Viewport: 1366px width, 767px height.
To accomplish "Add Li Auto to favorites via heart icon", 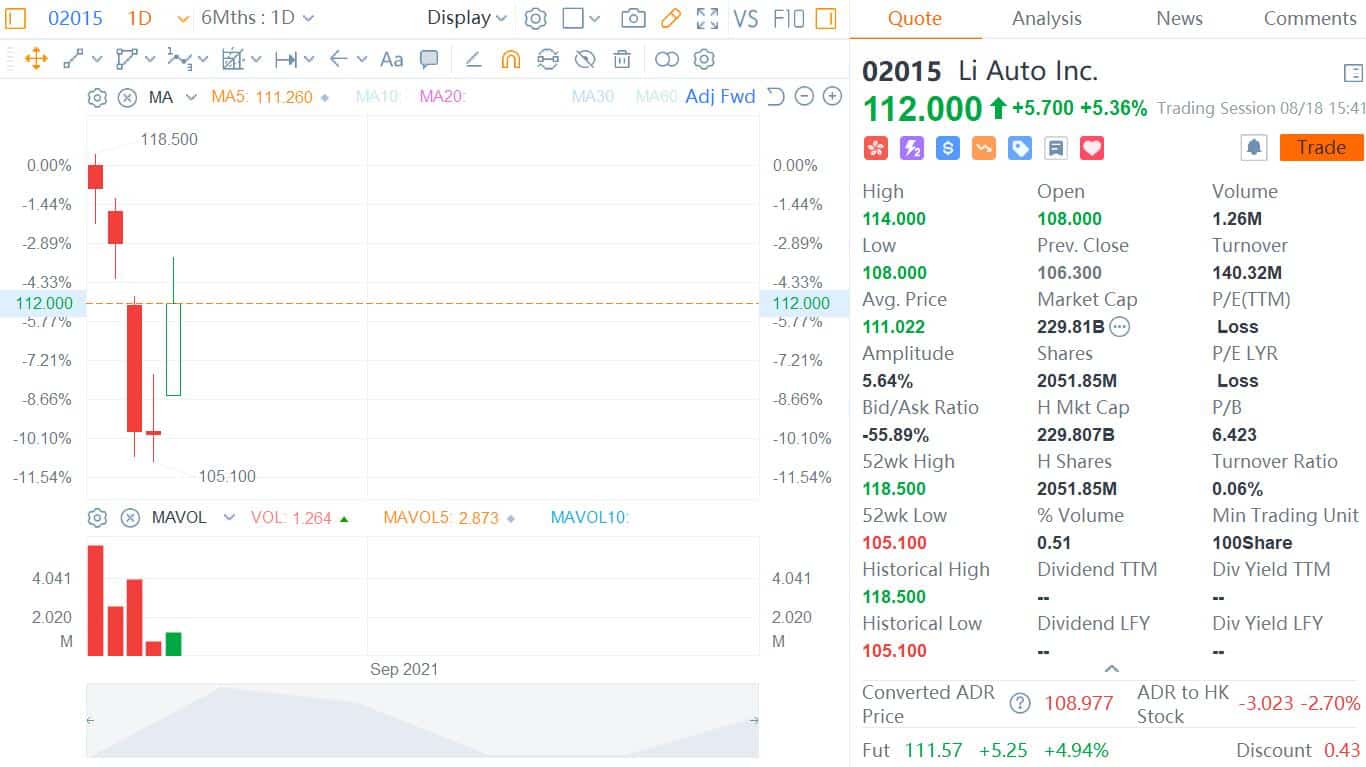I will tap(1091, 147).
